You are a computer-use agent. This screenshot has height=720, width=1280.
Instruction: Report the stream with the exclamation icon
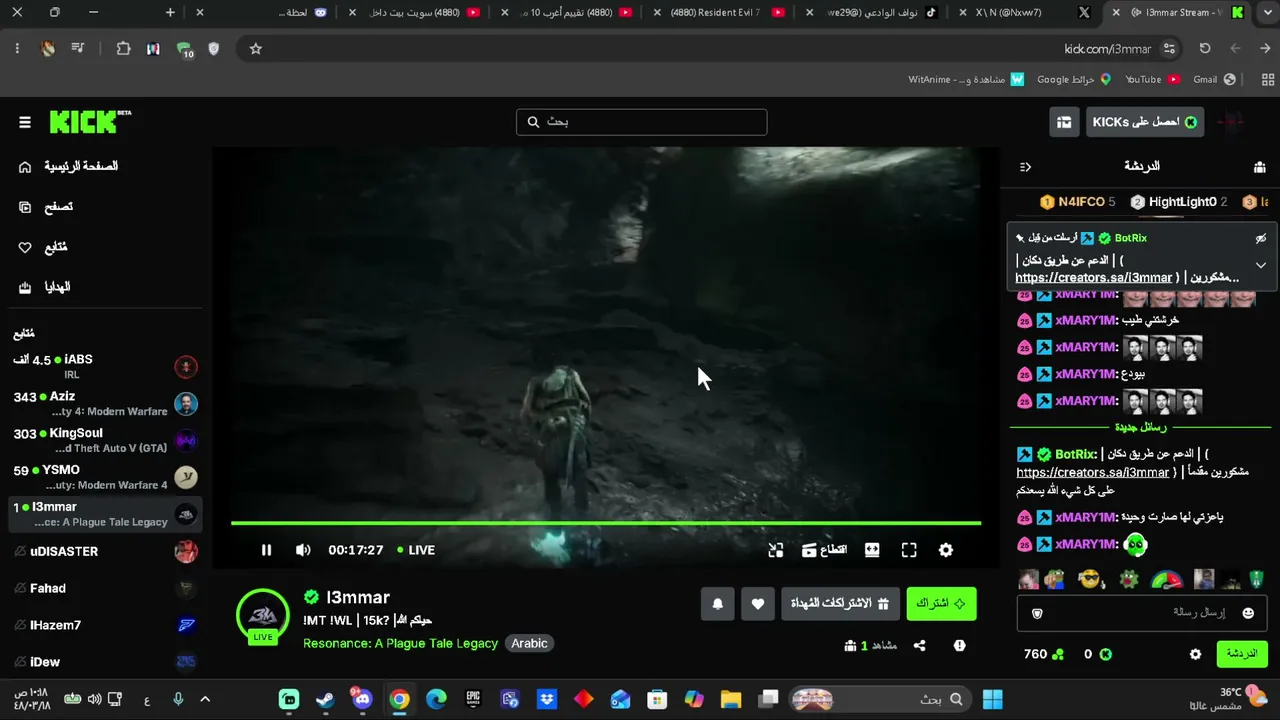click(959, 646)
